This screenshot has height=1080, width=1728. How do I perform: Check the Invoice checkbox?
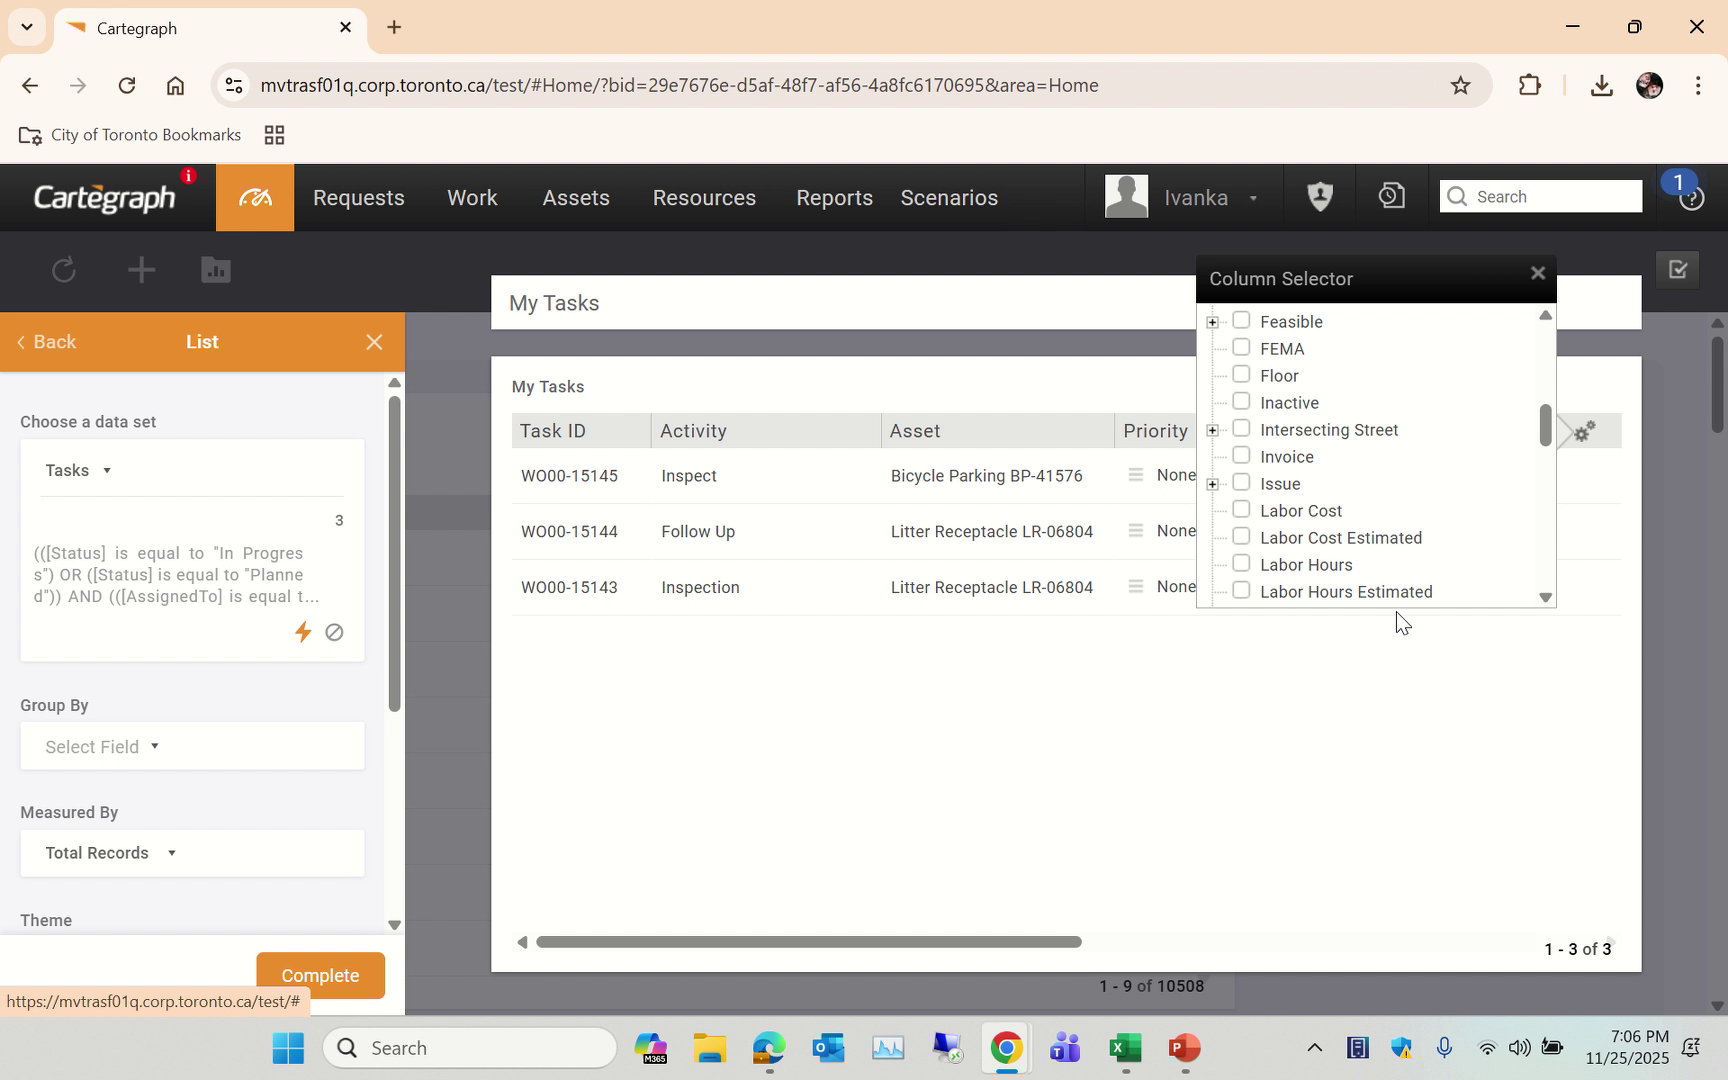1241,456
